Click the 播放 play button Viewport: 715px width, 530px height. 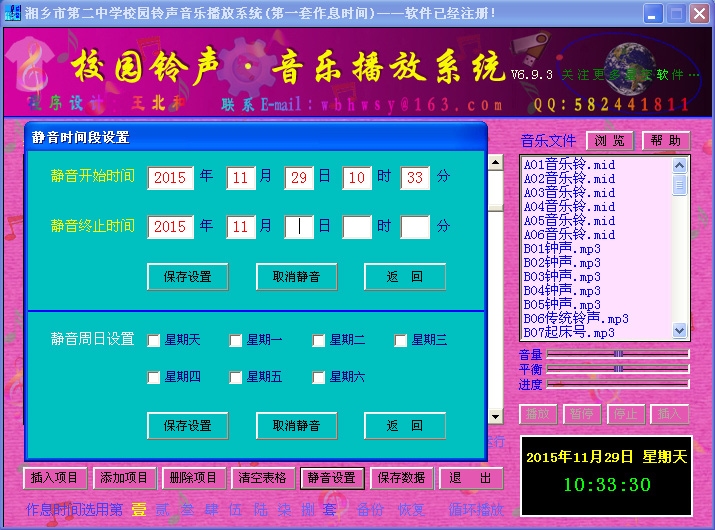(538, 414)
